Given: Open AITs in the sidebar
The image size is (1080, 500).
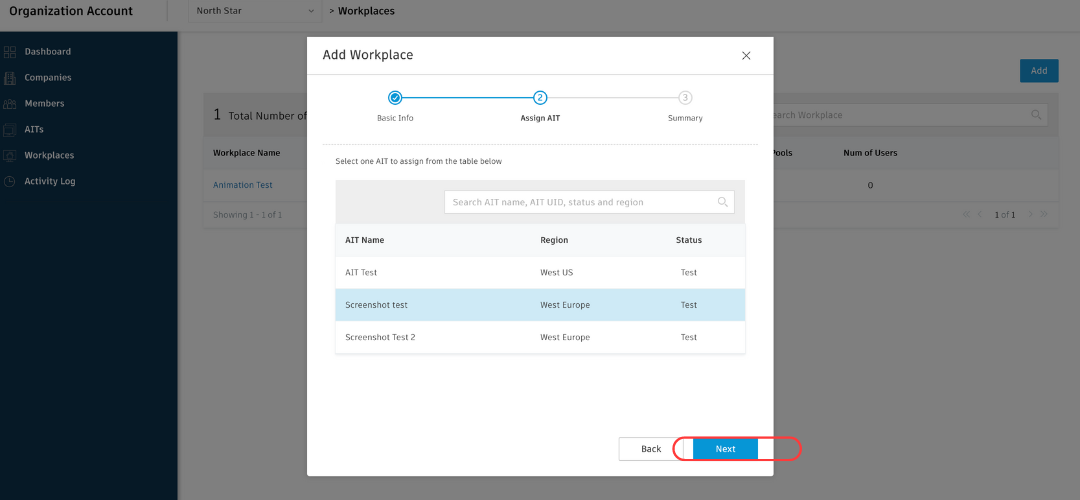Looking at the screenshot, I should click(x=34, y=129).
